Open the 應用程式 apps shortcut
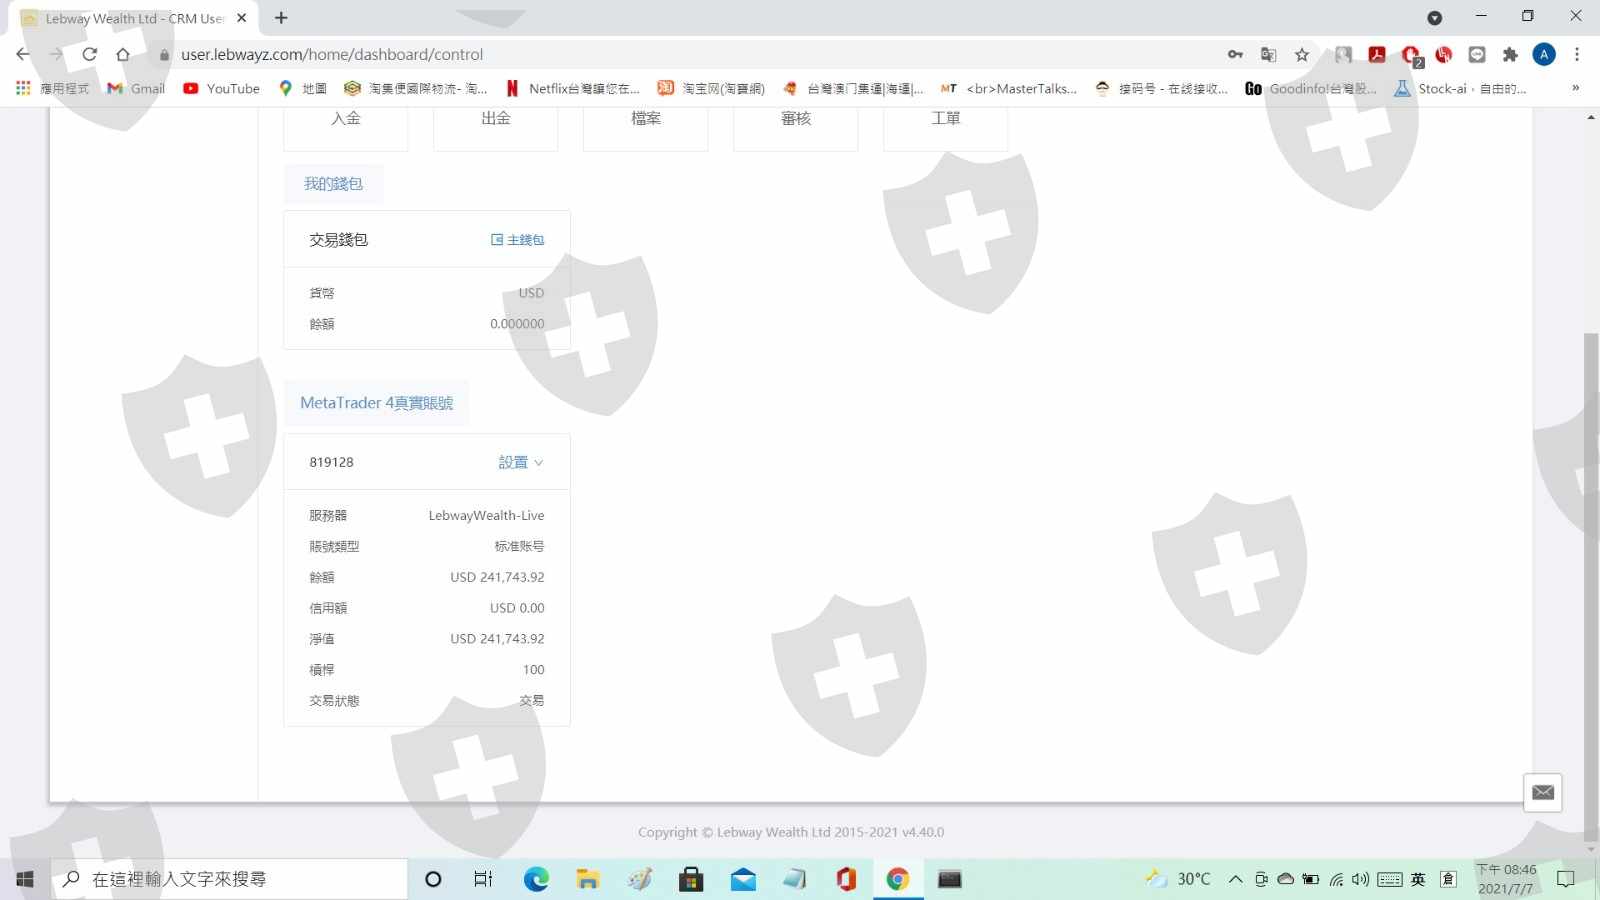 [x=53, y=88]
